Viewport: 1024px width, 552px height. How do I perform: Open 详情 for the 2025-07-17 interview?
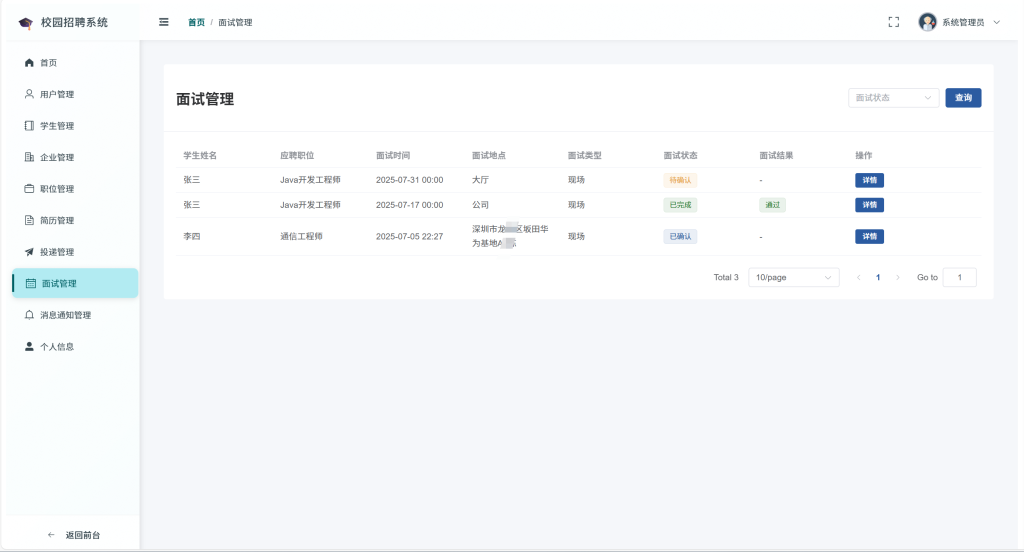tap(869, 205)
